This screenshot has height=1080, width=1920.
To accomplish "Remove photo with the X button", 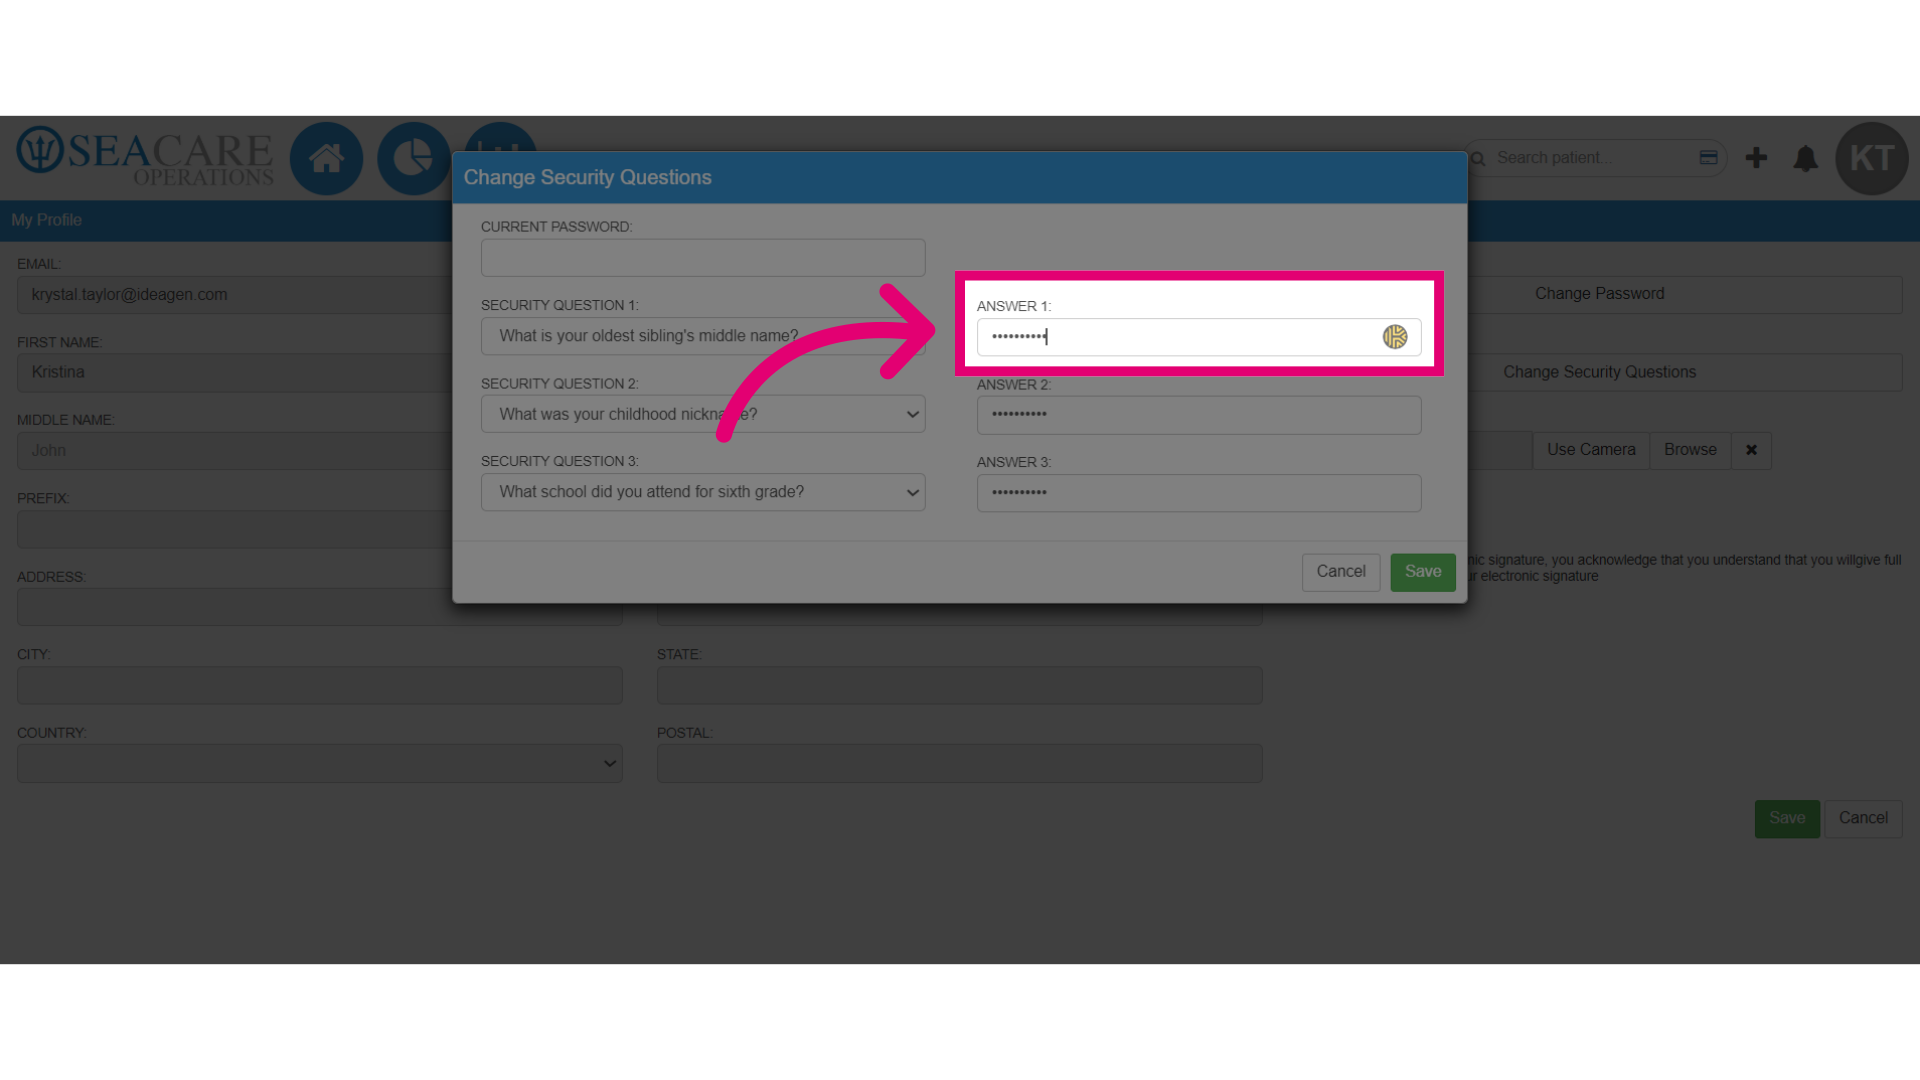I will (1751, 450).
